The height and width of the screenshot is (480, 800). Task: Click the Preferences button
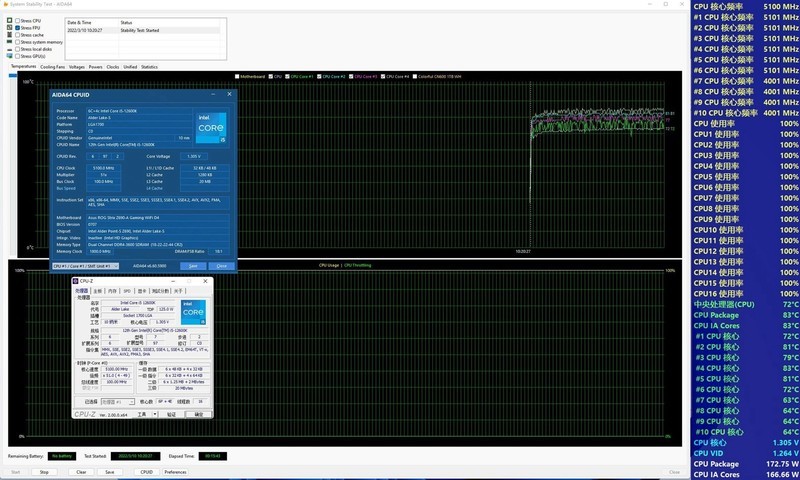click(x=175, y=471)
